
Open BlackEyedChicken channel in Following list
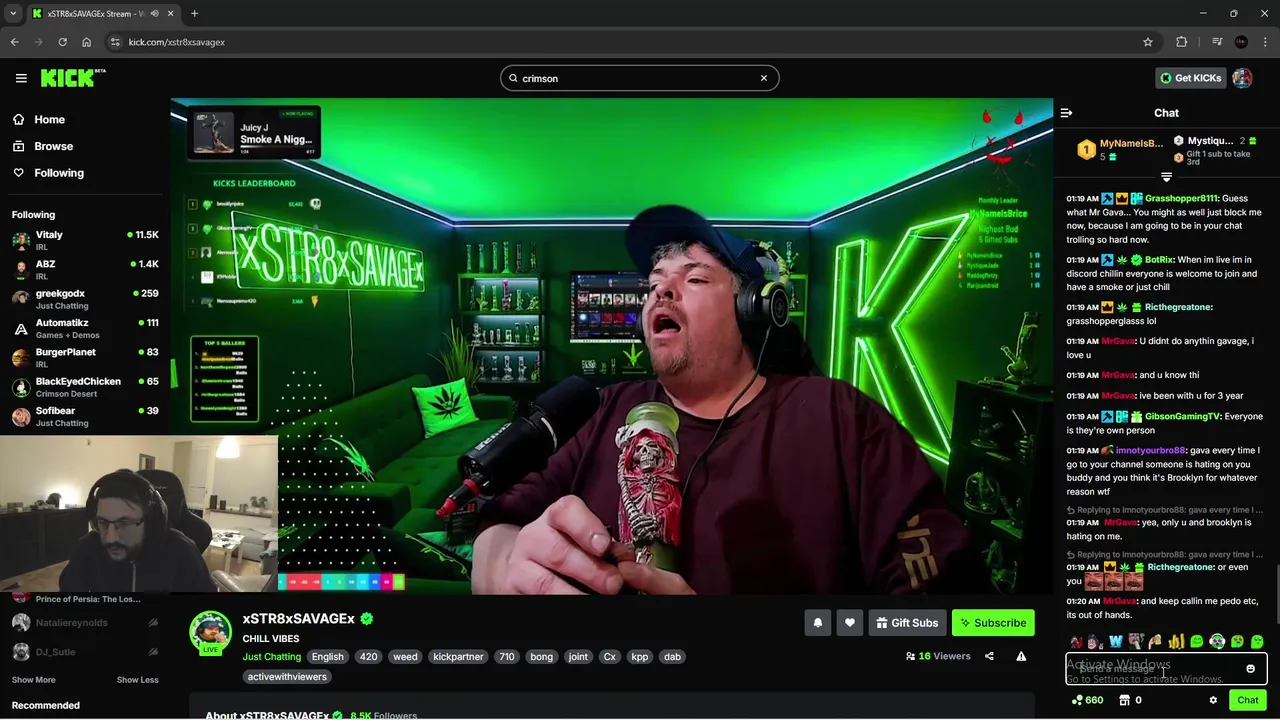click(85, 386)
